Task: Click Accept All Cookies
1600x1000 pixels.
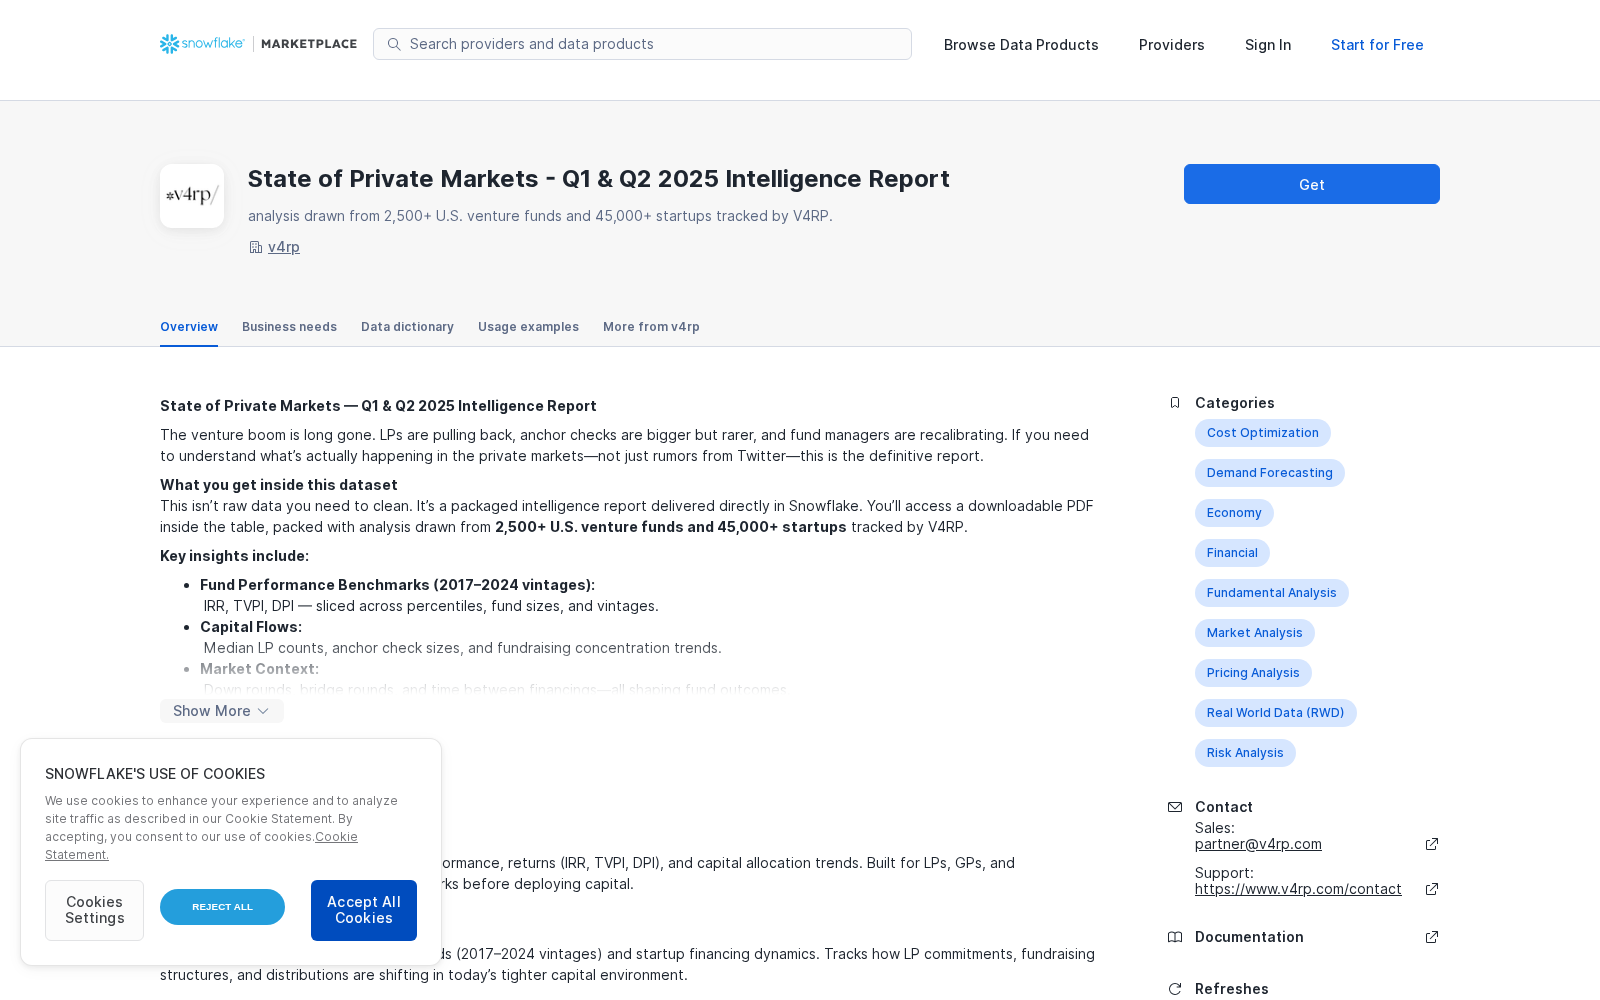Action: coord(364,910)
